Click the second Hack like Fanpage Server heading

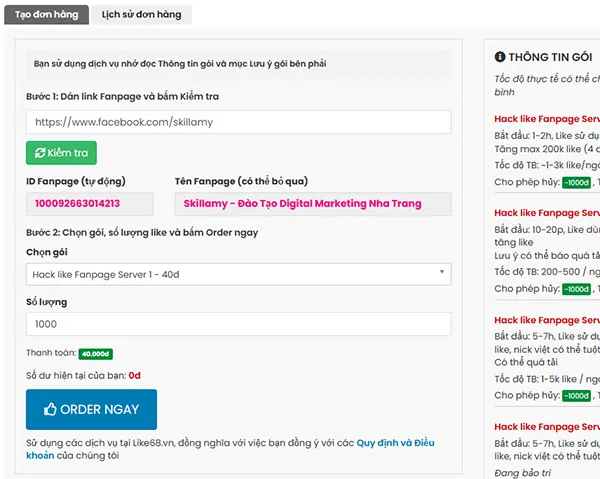(547, 213)
